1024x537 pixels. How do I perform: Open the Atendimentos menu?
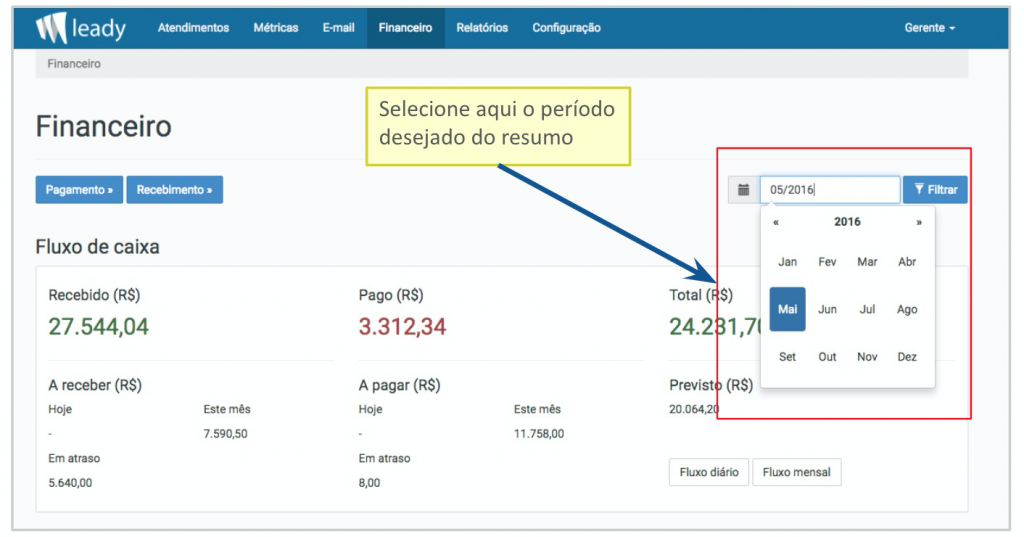193,27
